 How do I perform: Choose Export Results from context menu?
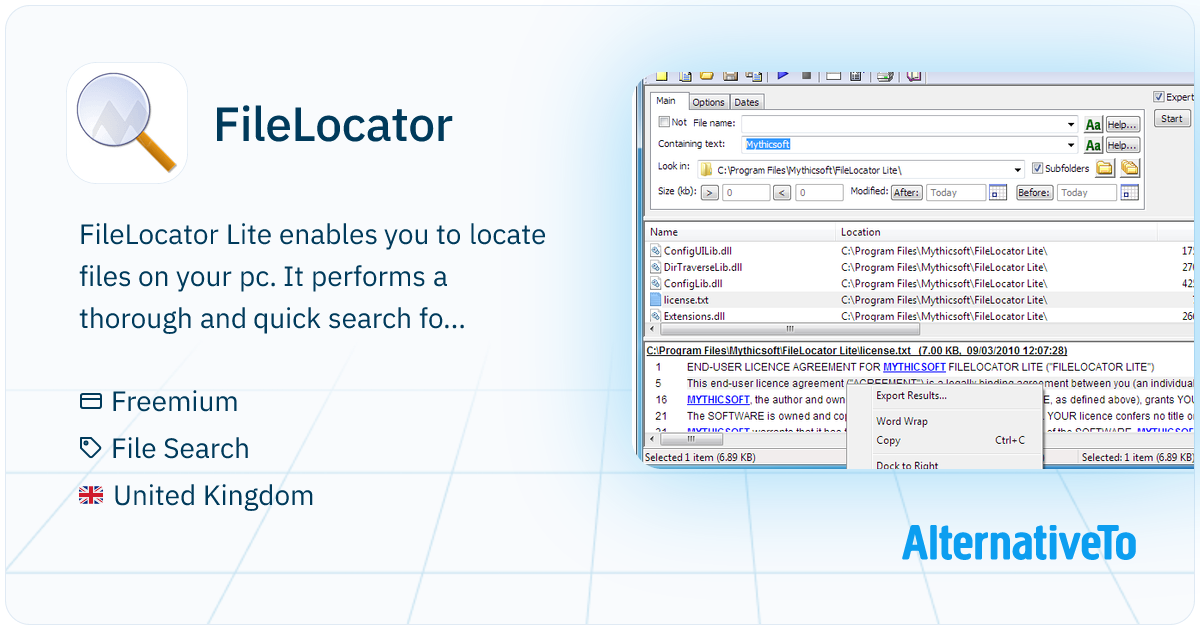pos(911,396)
